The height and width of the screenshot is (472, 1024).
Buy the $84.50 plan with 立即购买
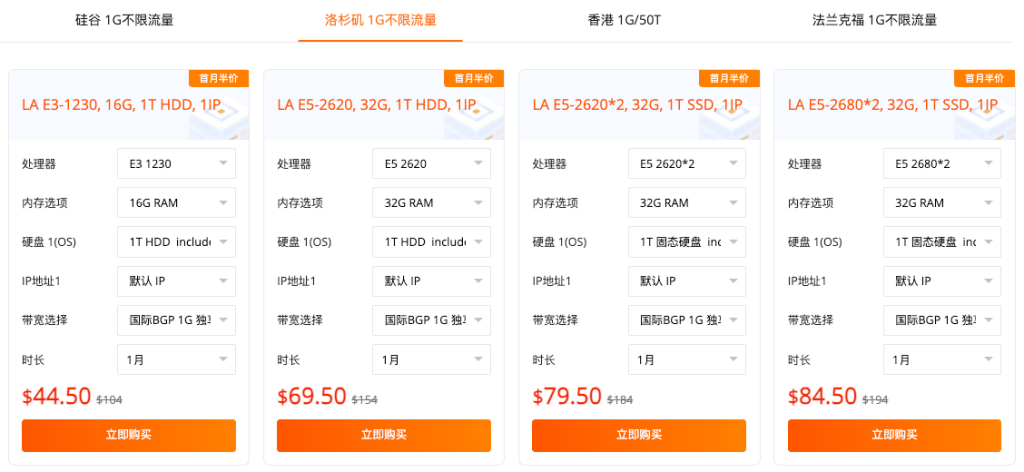(894, 435)
